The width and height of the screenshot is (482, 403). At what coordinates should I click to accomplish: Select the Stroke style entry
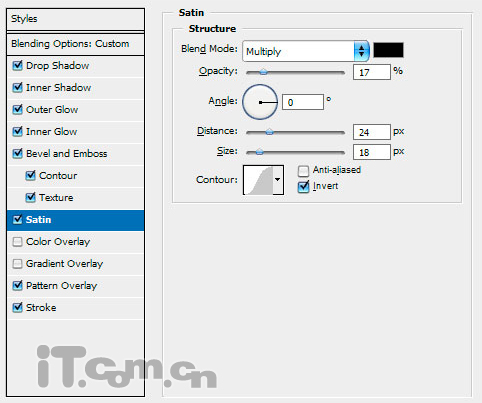coord(75,308)
